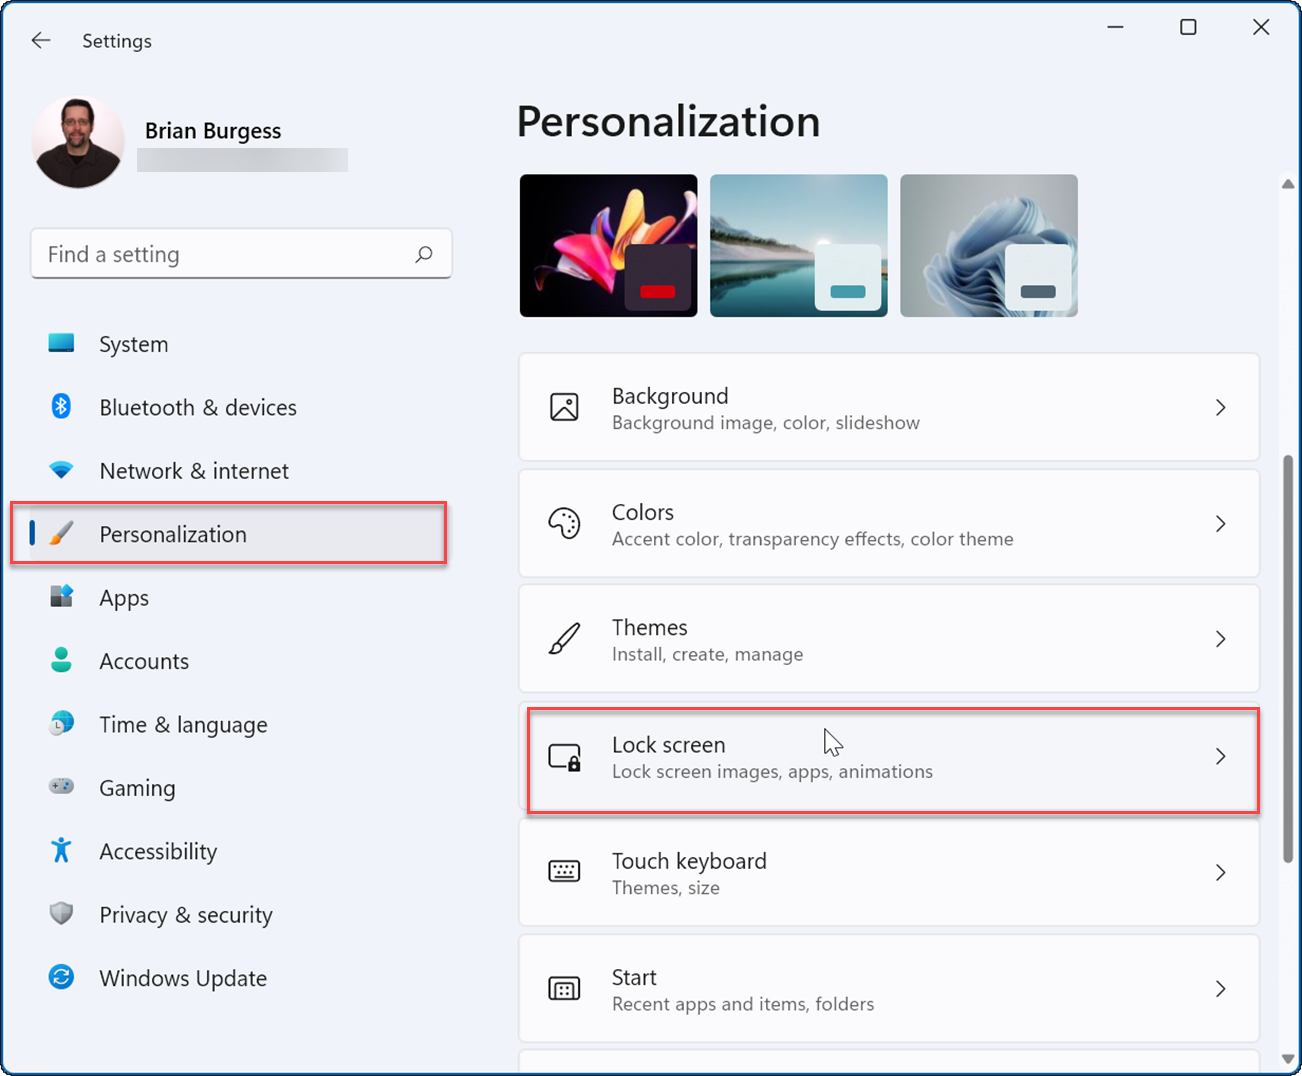Switch to the Apps section

tap(123, 597)
